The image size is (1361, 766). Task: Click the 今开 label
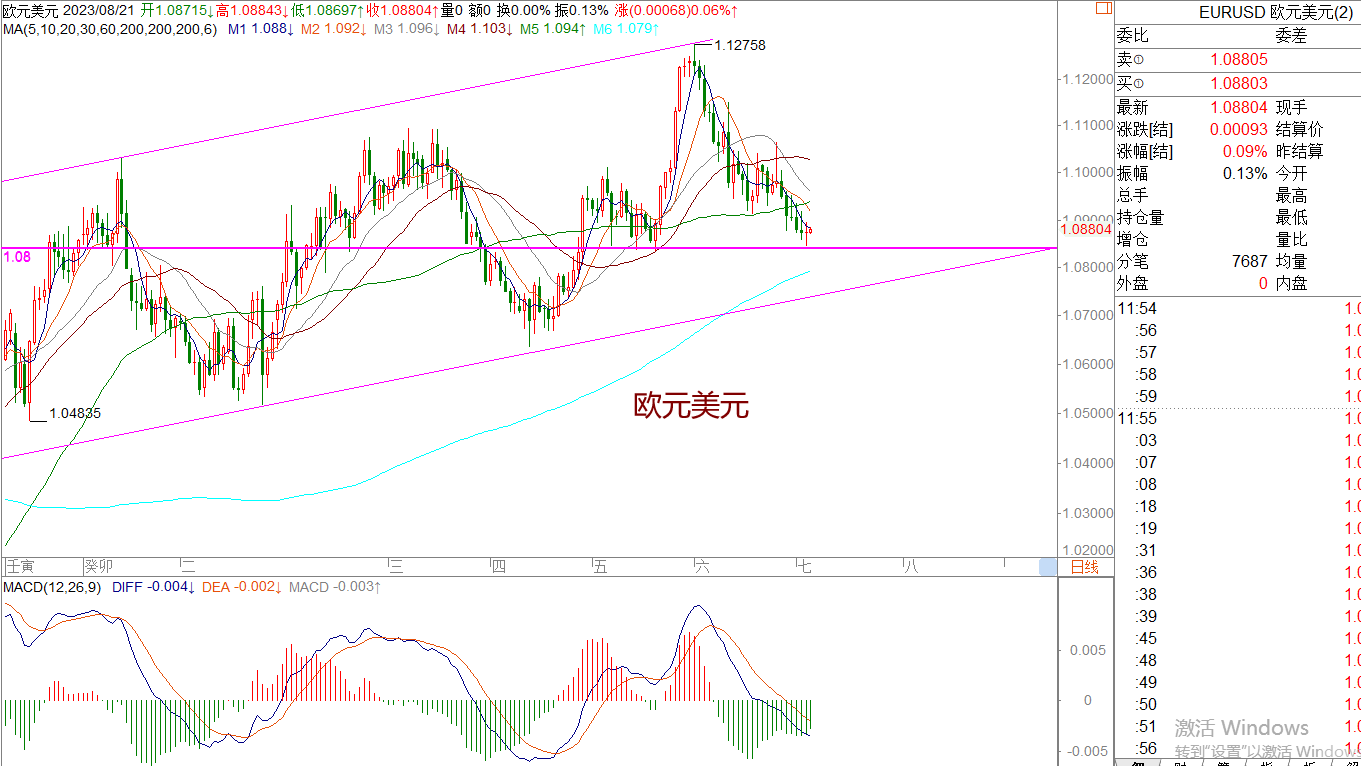1292,173
